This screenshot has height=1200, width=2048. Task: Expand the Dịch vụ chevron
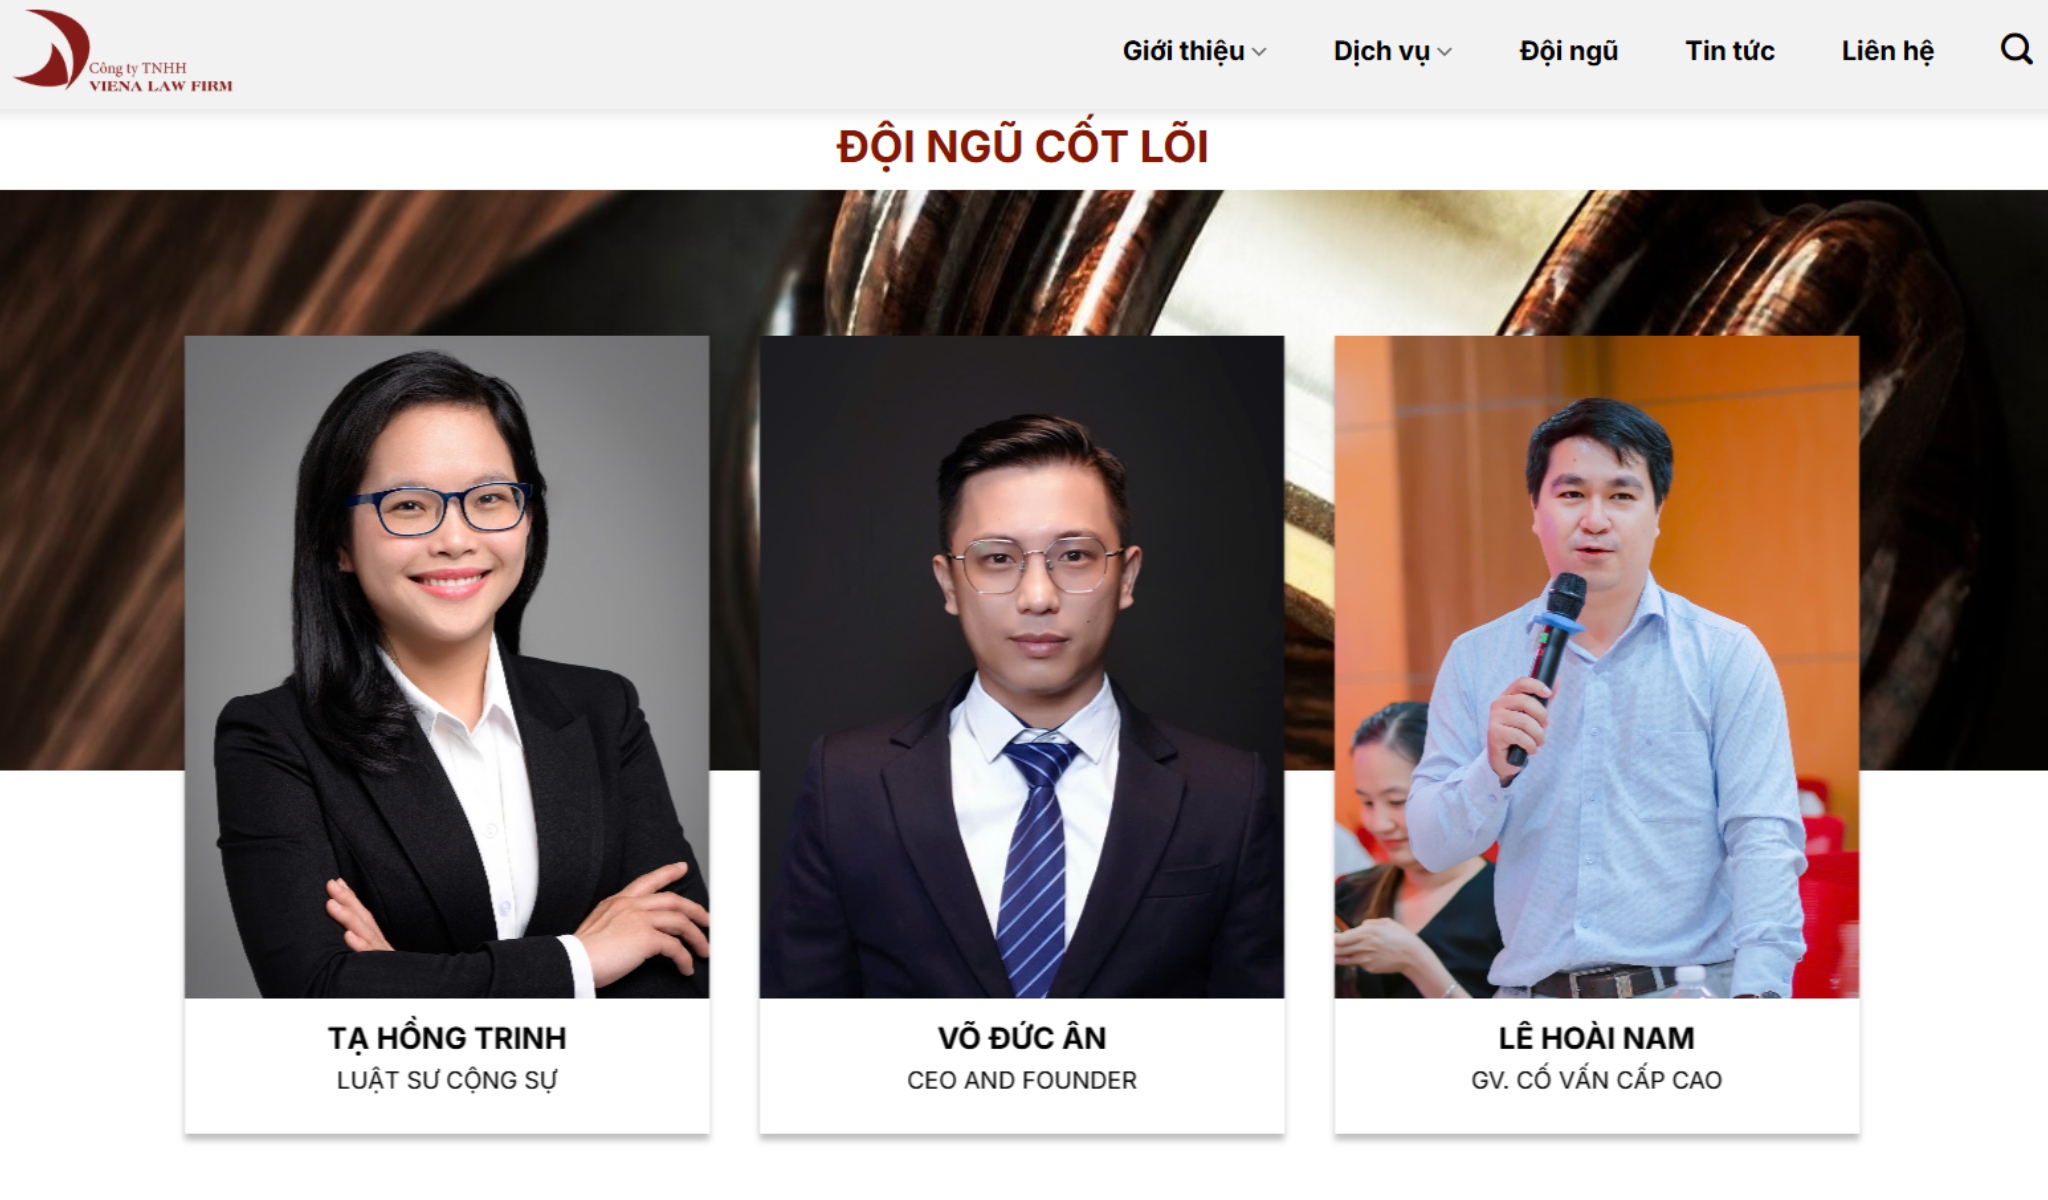pos(1444,52)
